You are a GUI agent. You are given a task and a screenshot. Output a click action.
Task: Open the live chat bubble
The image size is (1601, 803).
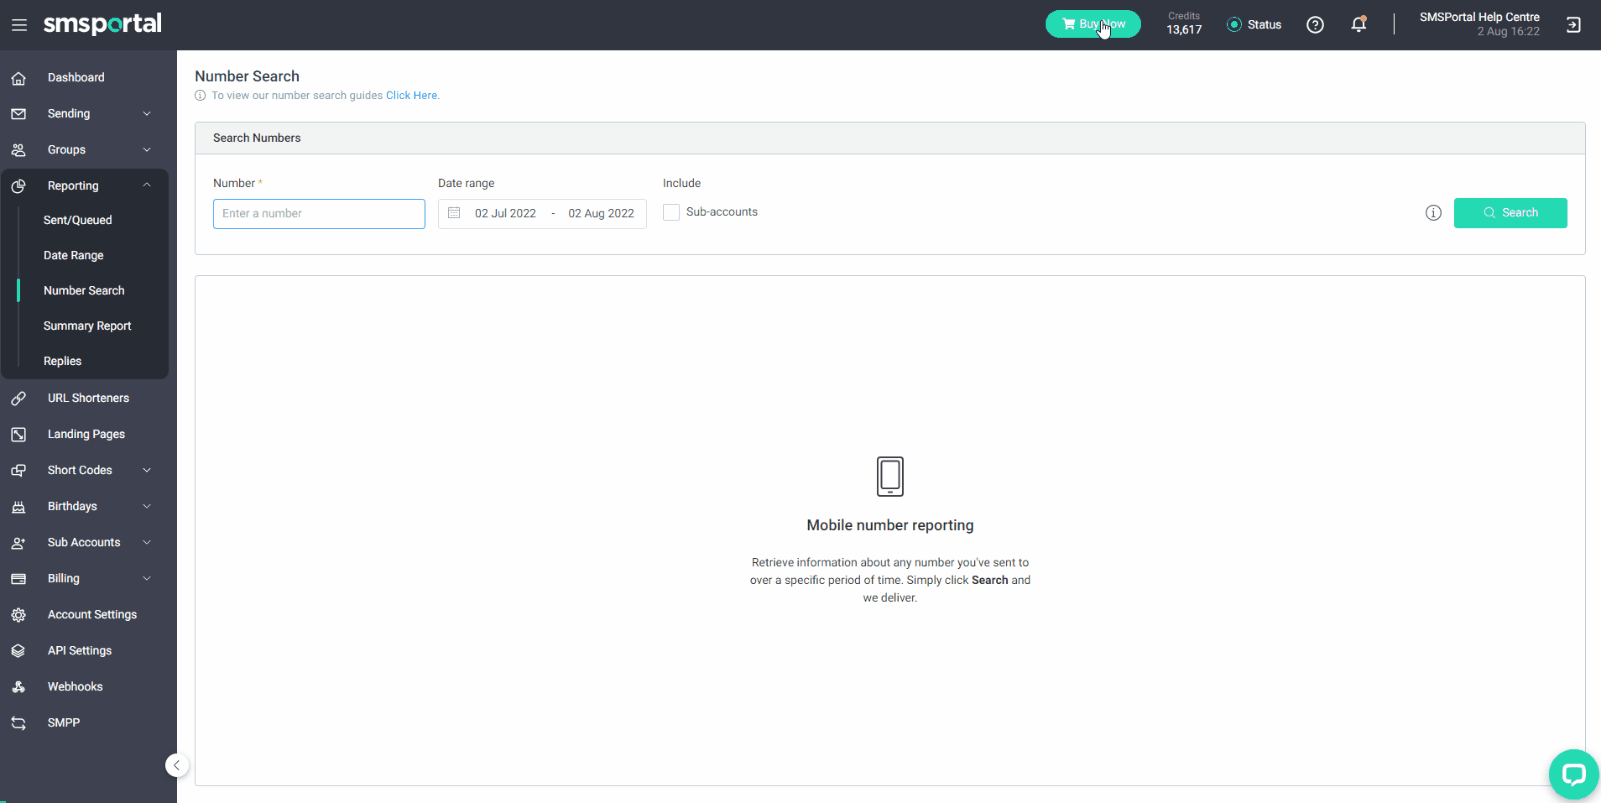tap(1574, 774)
